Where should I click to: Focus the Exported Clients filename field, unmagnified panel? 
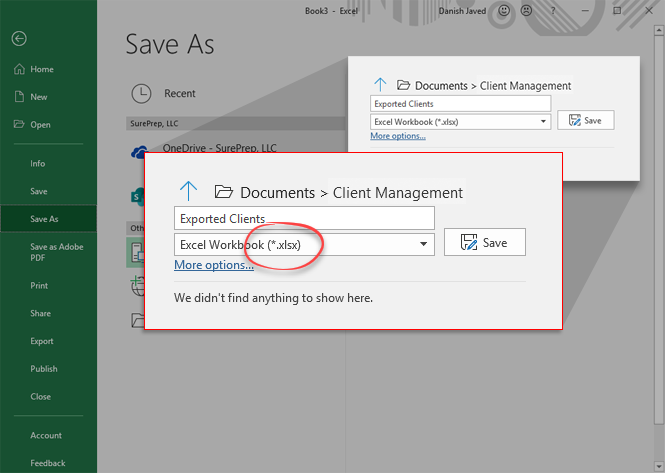(x=461, y=104)
